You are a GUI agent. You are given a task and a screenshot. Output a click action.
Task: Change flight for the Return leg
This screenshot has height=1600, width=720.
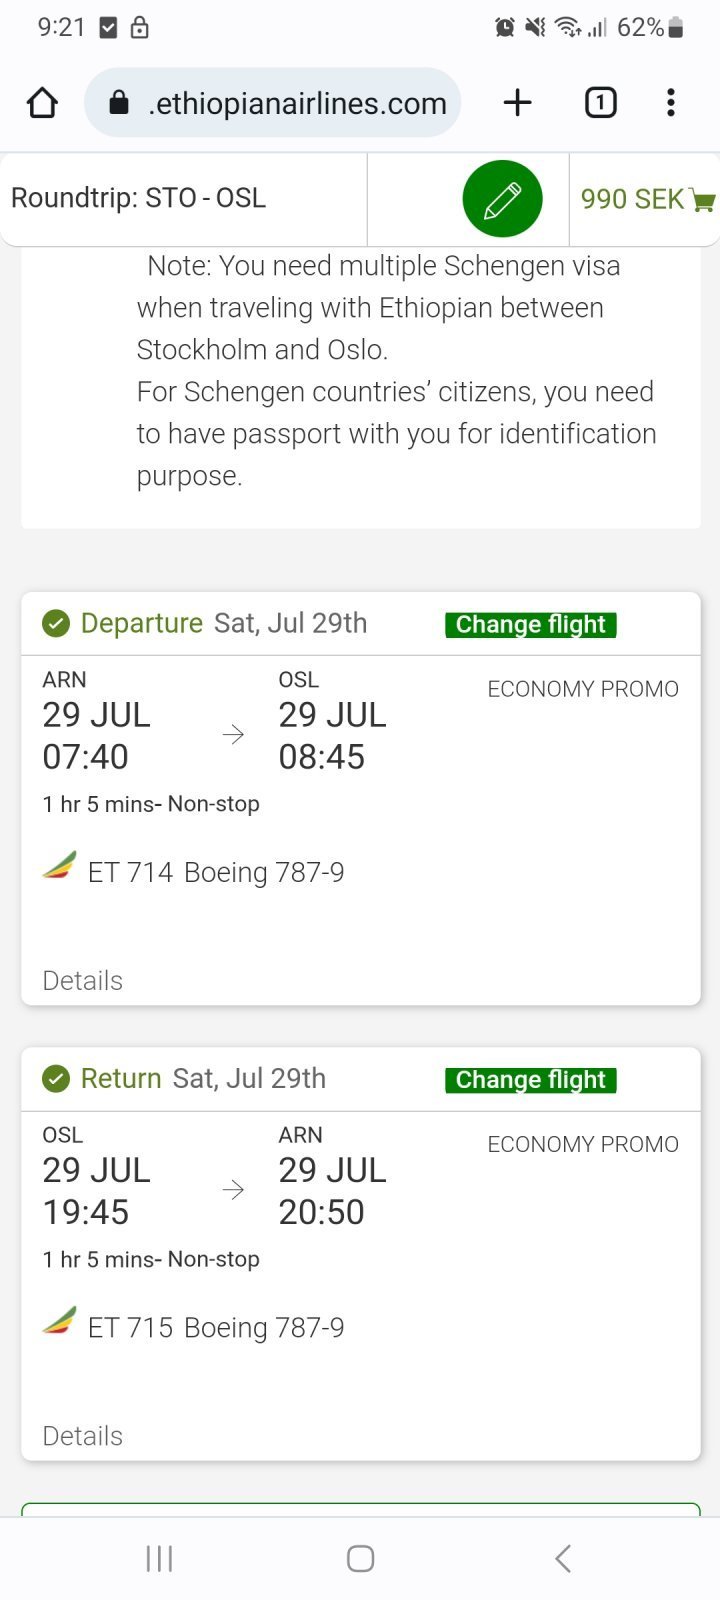(x=530, y=1080)
